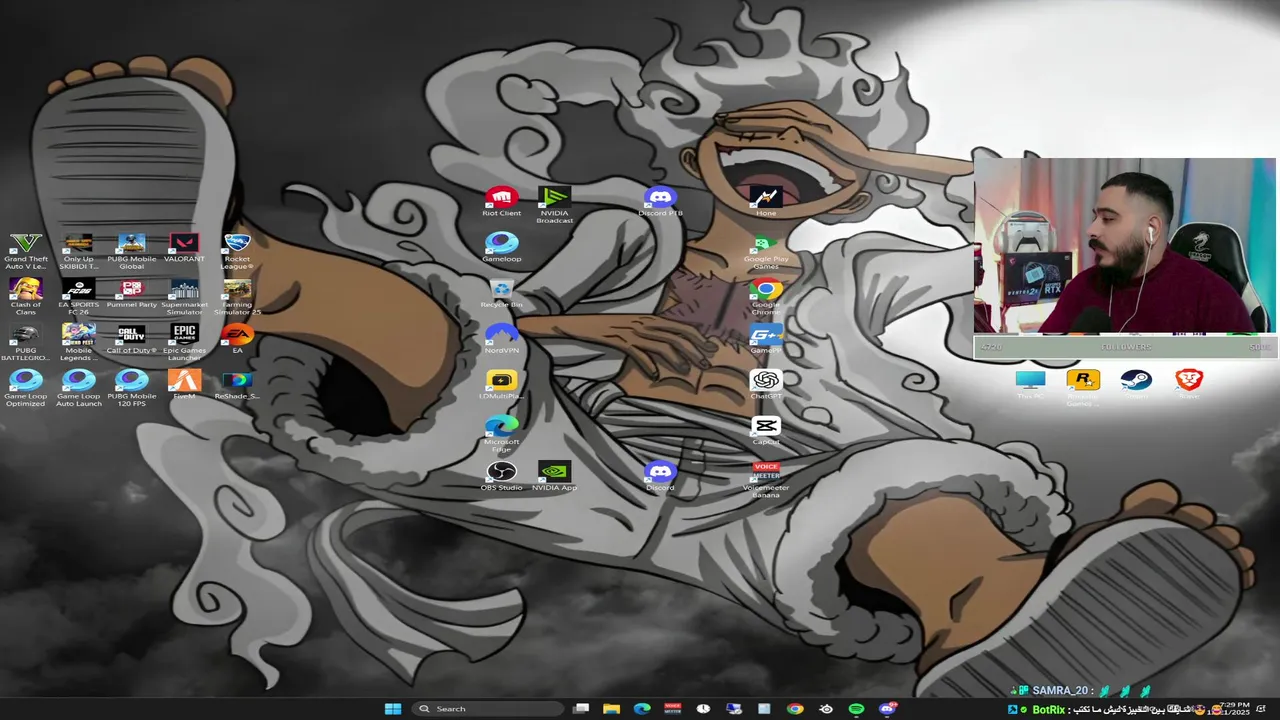Open Google Chrome from the taskbar
The height and width of the screenshot is (720, 1280).
[795, 709]
